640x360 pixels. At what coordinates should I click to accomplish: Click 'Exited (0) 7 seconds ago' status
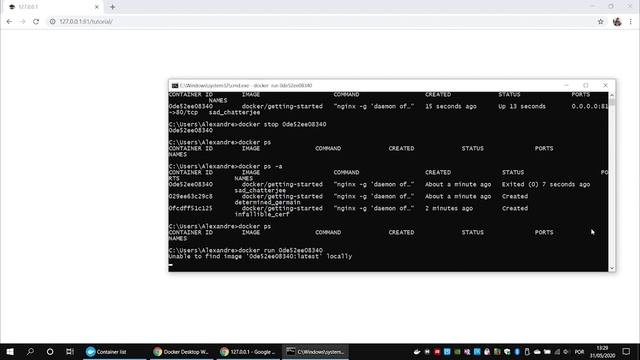pos(546,184)
